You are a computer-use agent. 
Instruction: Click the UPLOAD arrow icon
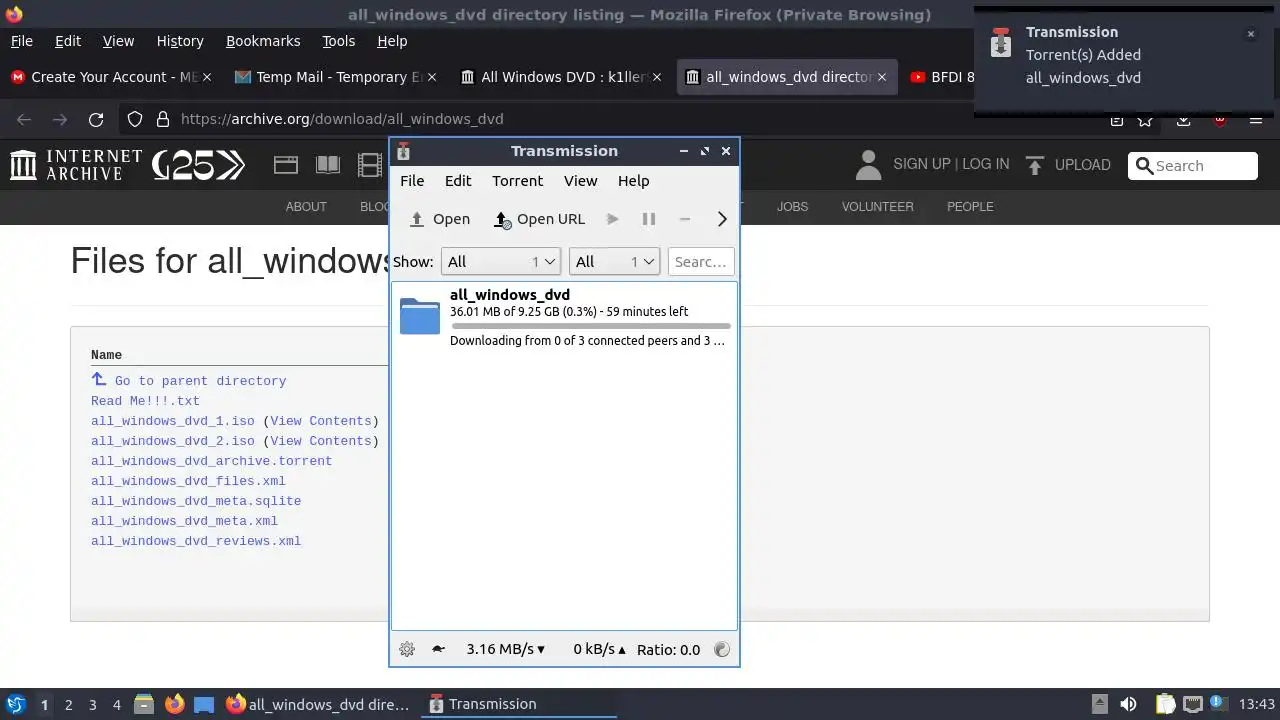click(1035, 165)
